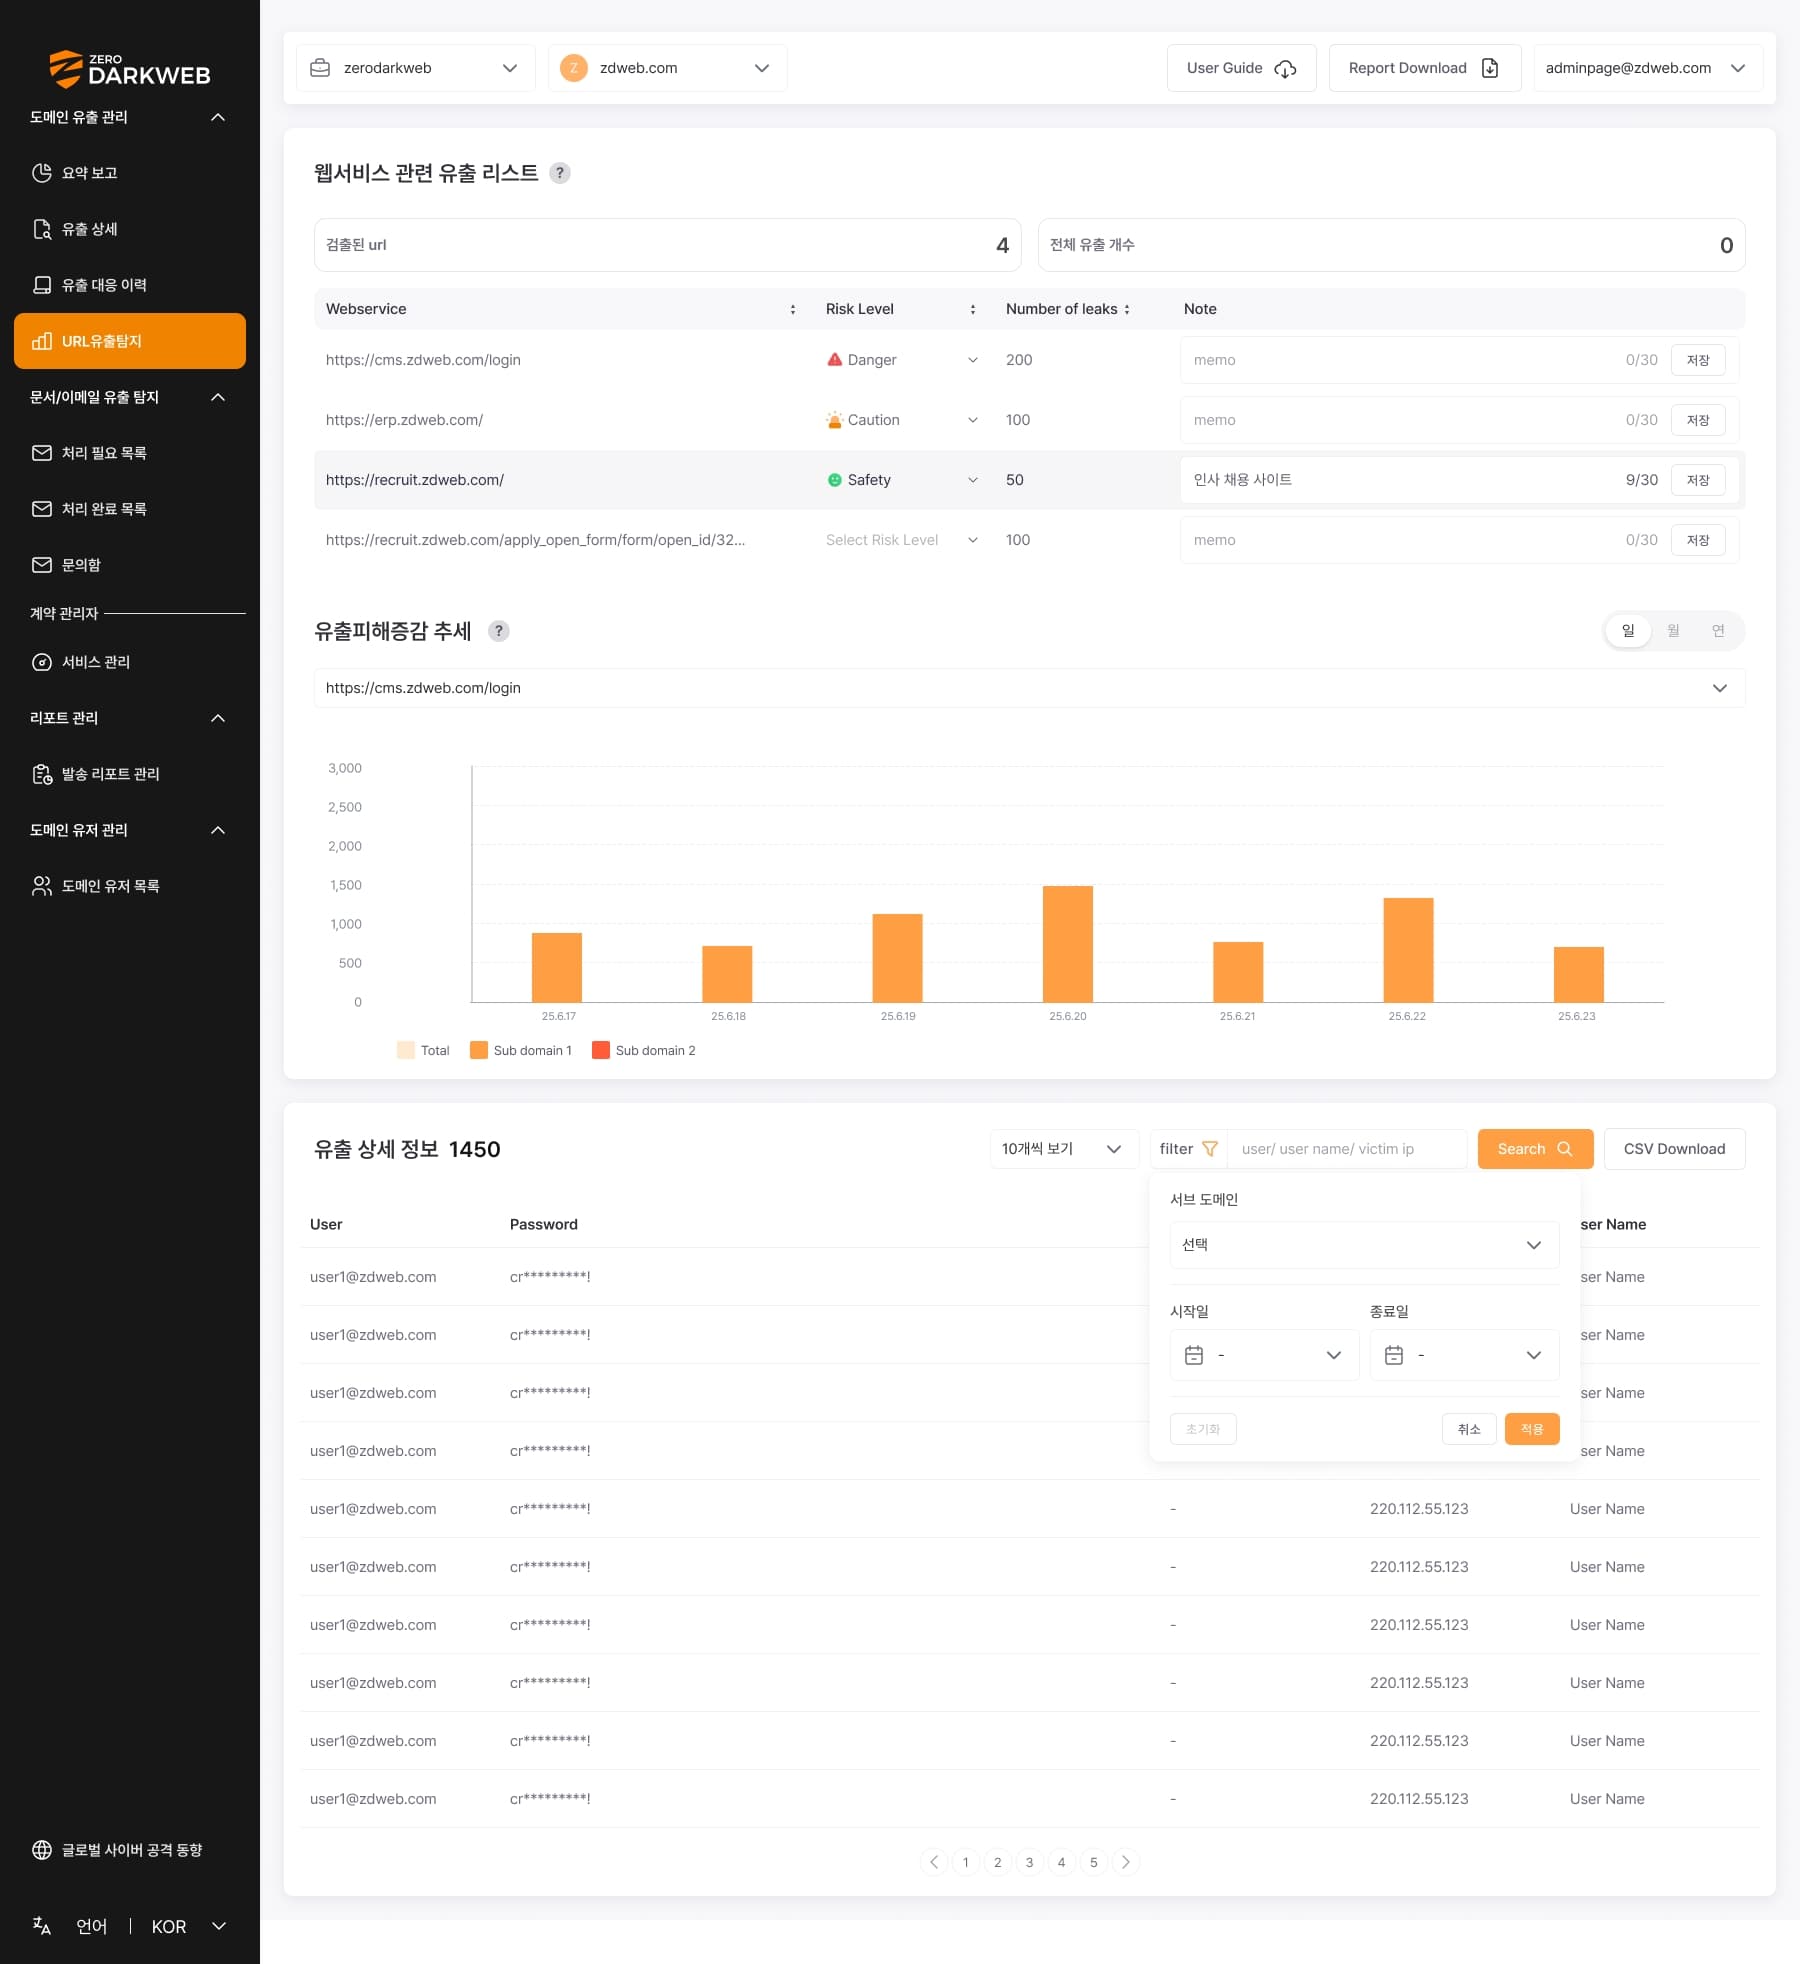Click the 적용 apply button
The height and width of the screenshot is (1964, 1800).
tap(1532, 1429)
